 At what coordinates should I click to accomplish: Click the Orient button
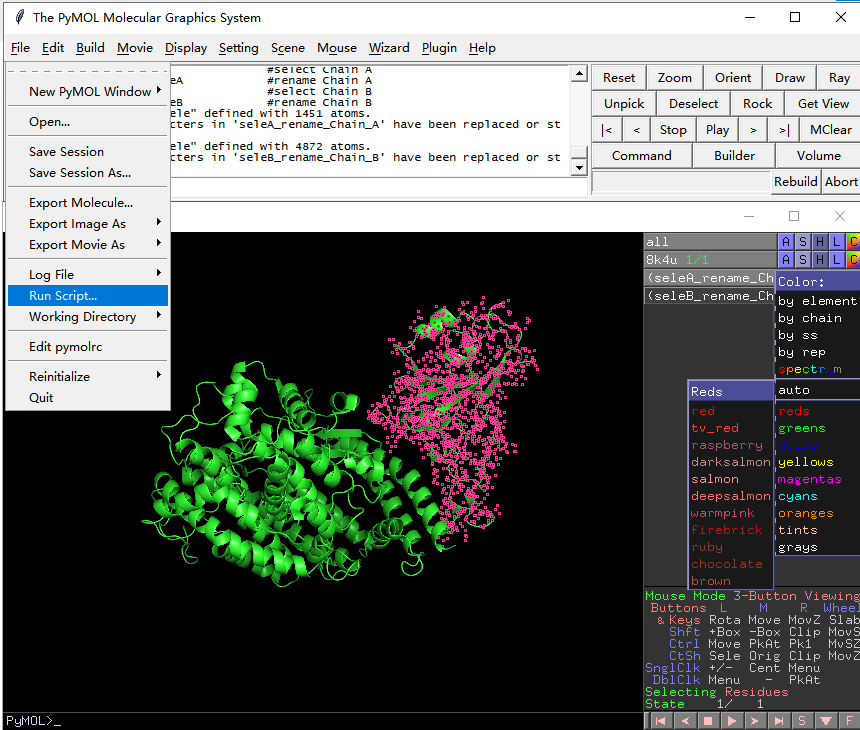(733, 78)
